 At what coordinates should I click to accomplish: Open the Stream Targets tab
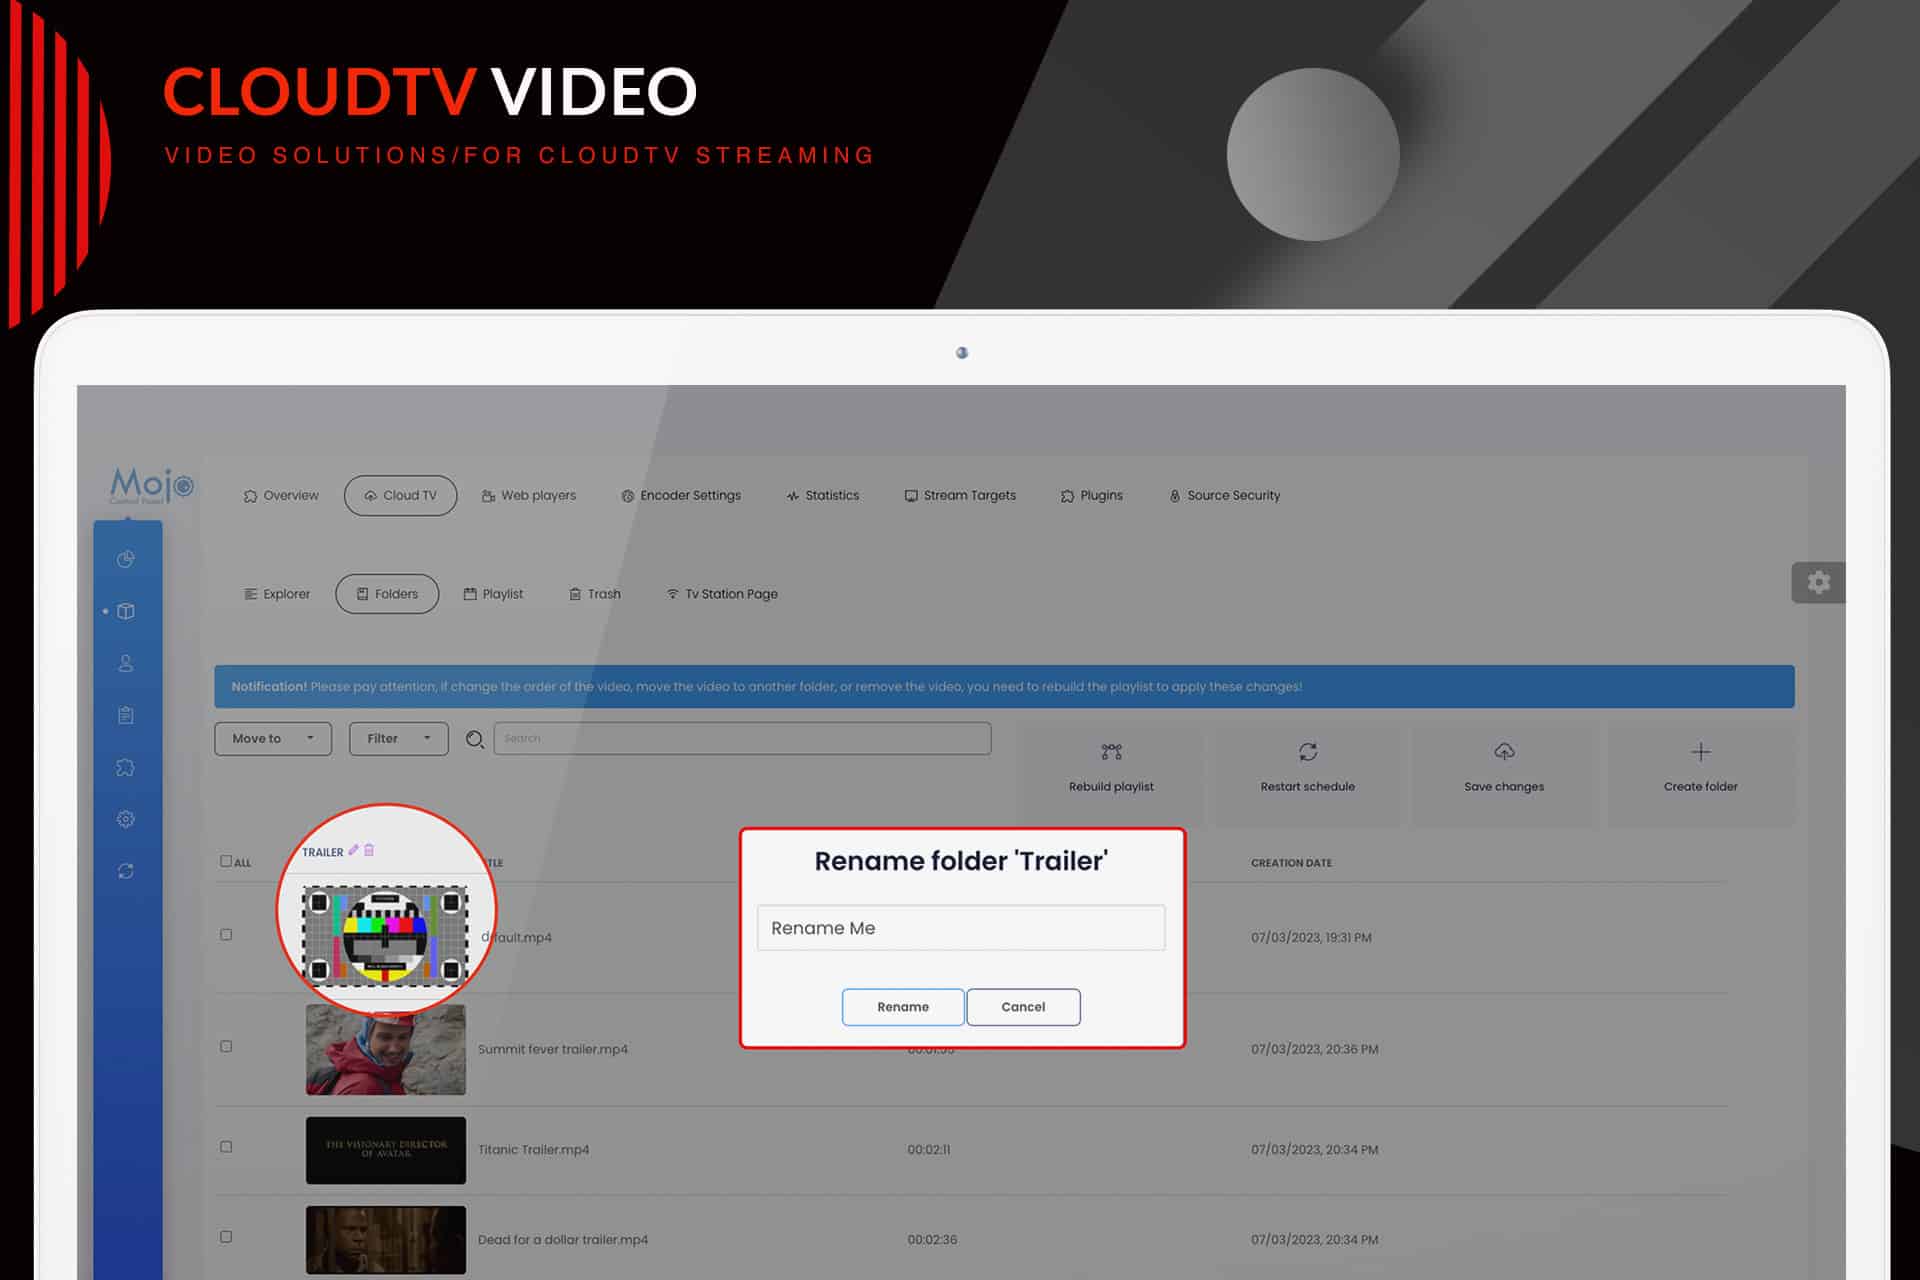(960, 496)
